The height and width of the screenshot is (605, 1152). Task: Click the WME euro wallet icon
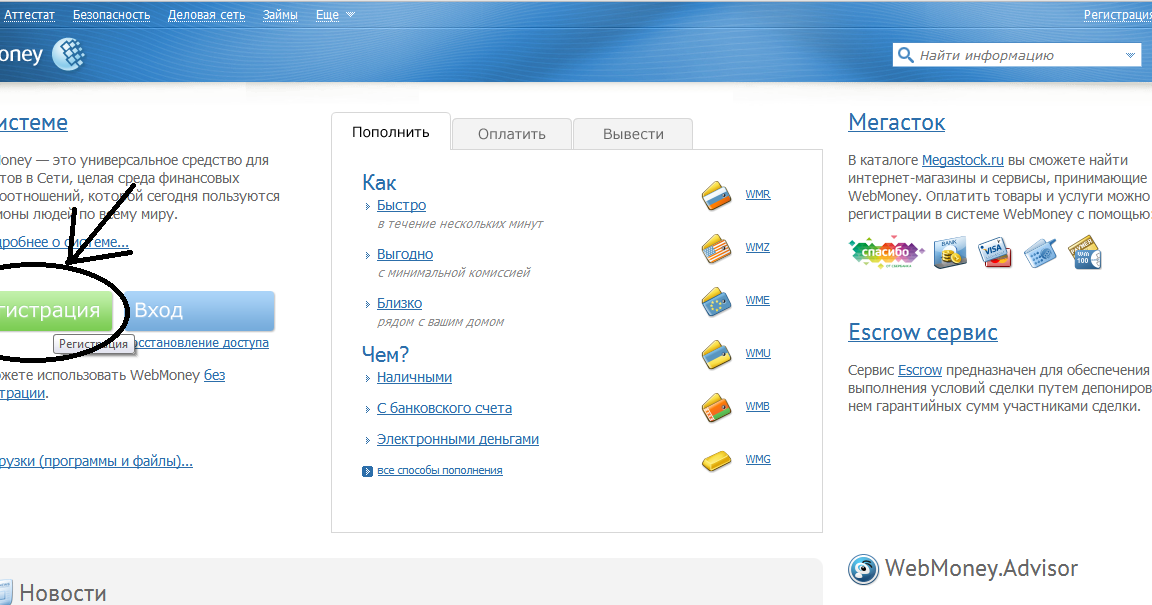point(716,301)
